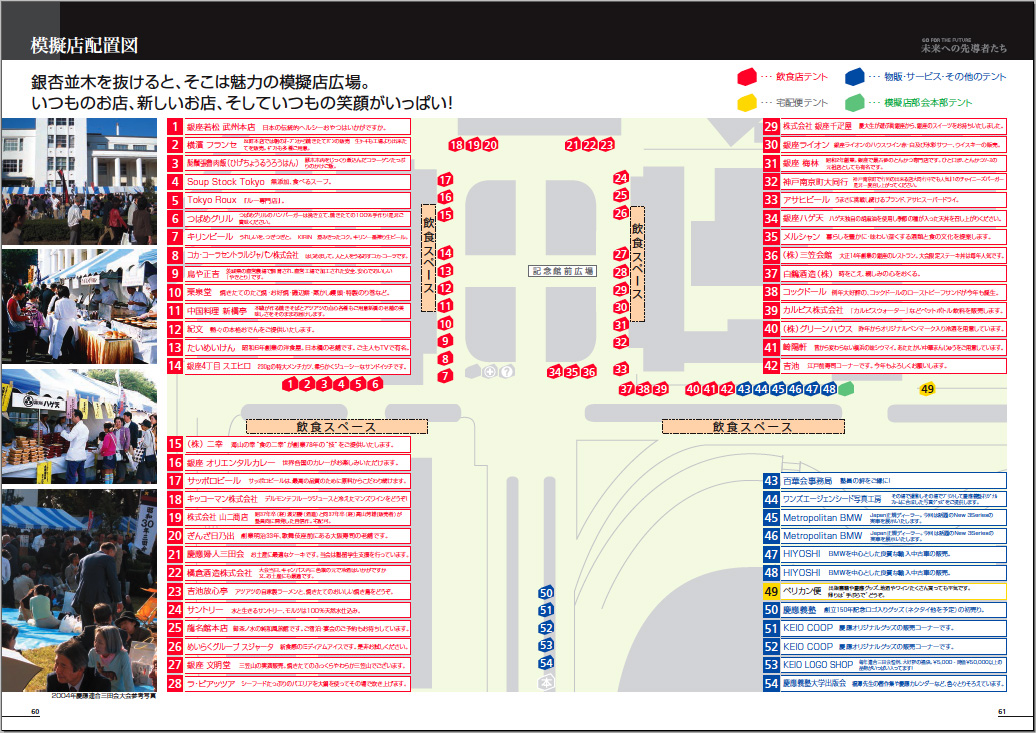This screenshot has height=733, width=1036.
Task: Click hexagon marker 1 on the map
Action: pos(289,384)
